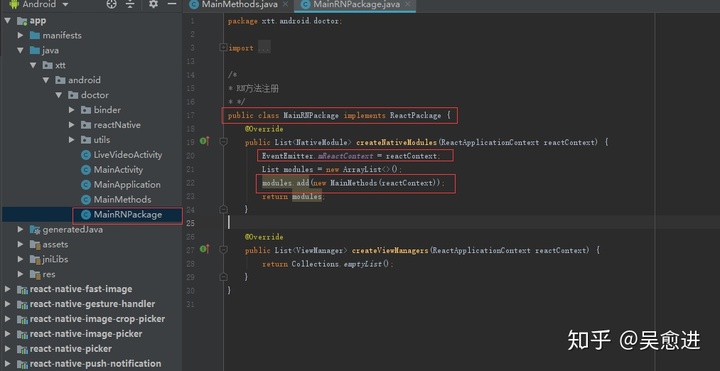Select MainRNPackage class in tree
Screen dimensions: 720x371
[128, 214]
